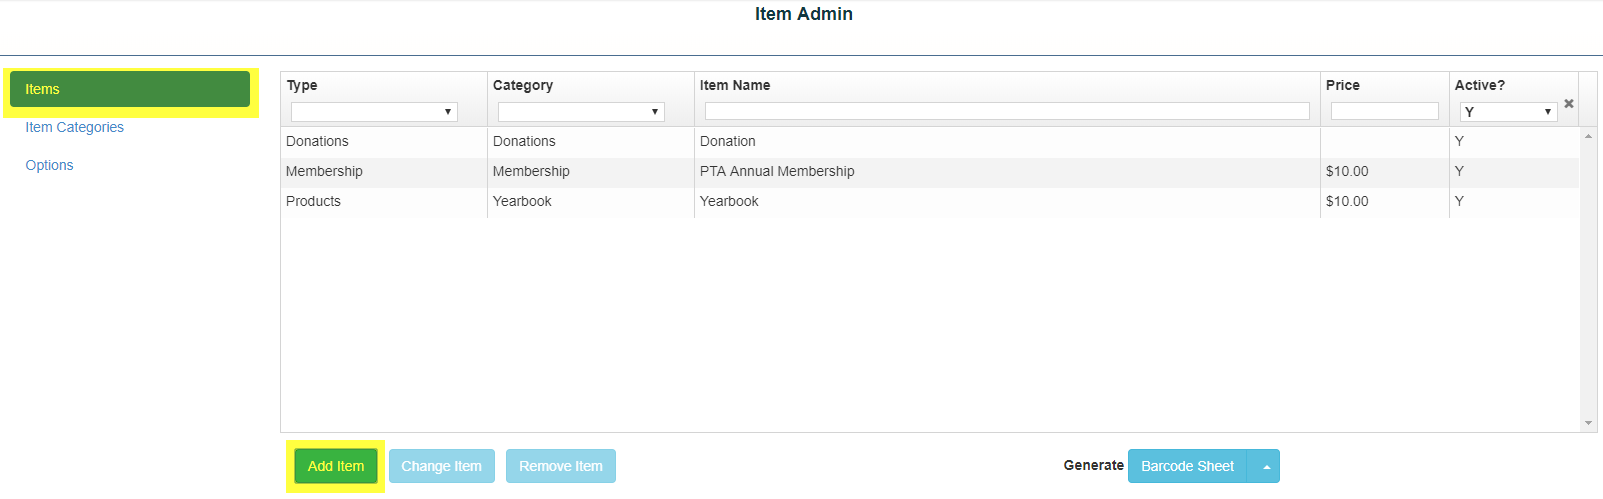Image resolution: width=1603 pixels, height=499 pixels.
Task: Click the Remove Item button
Action: click(x=561, y=466)
